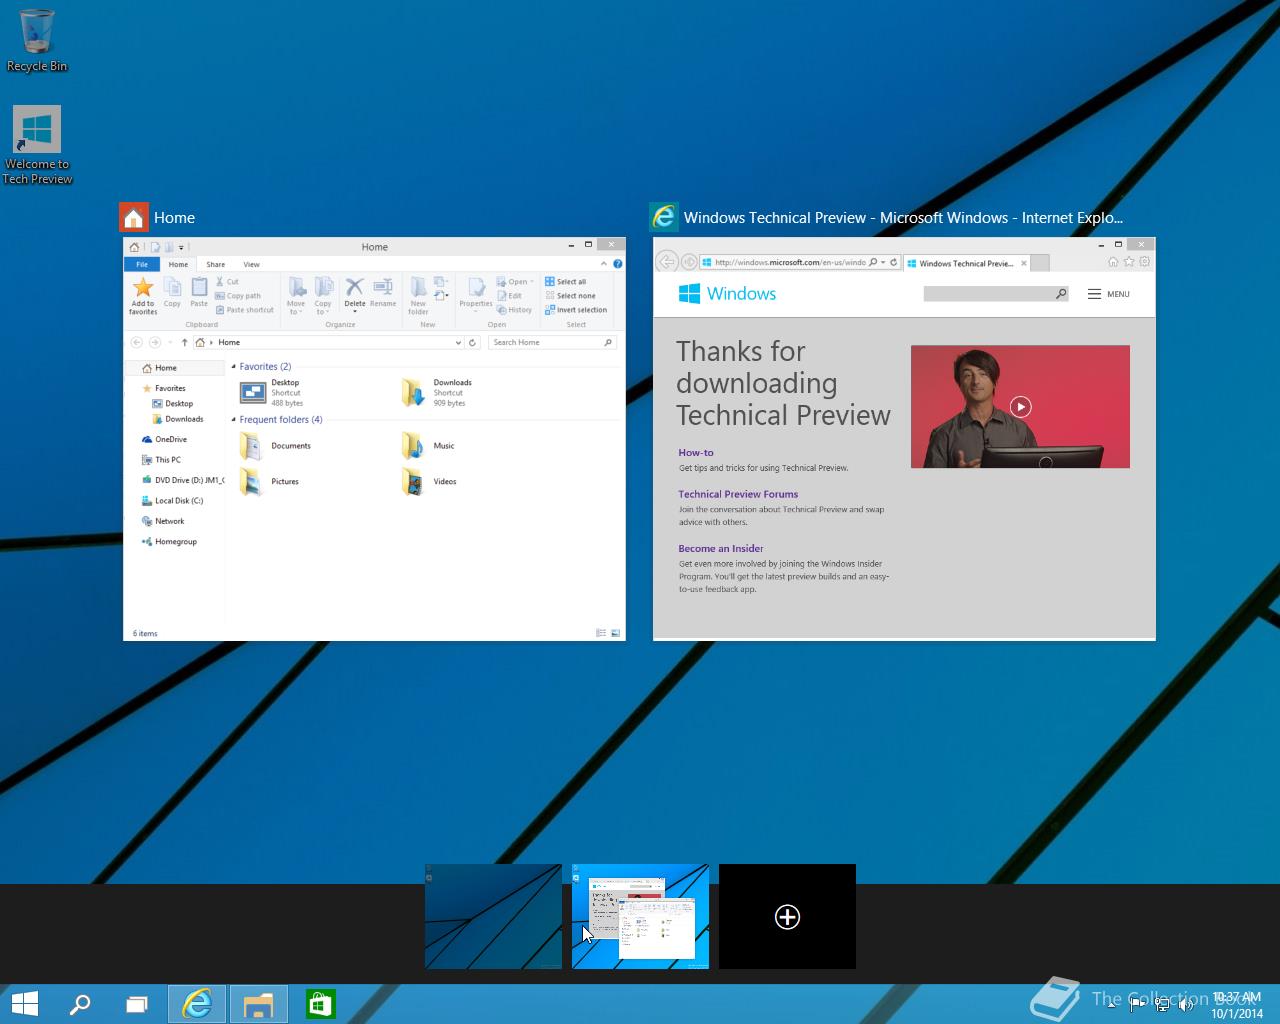Click the Refresh button beside address bar
The height and width of the screenshot is (1024, 1280).
[x=472, y=342]
